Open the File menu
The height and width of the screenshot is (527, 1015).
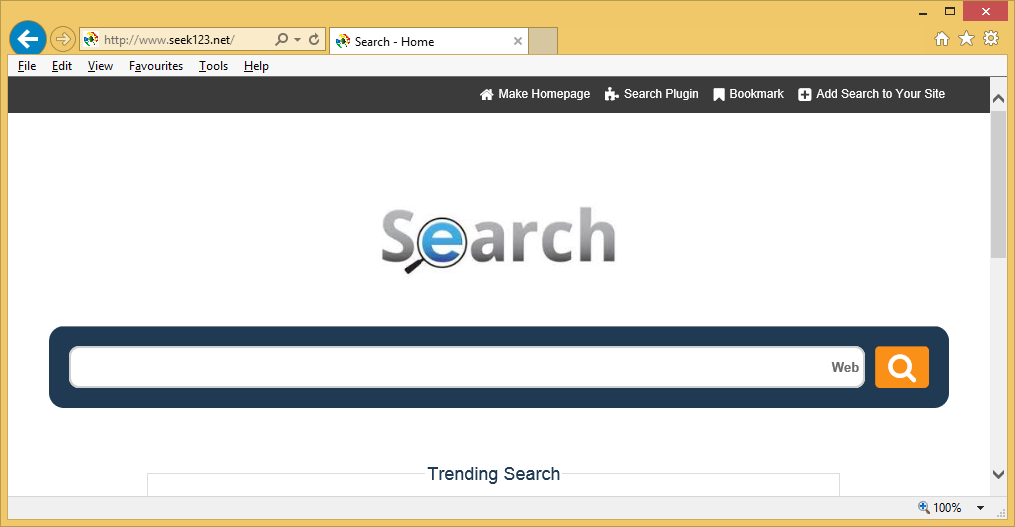coord(27,66)
